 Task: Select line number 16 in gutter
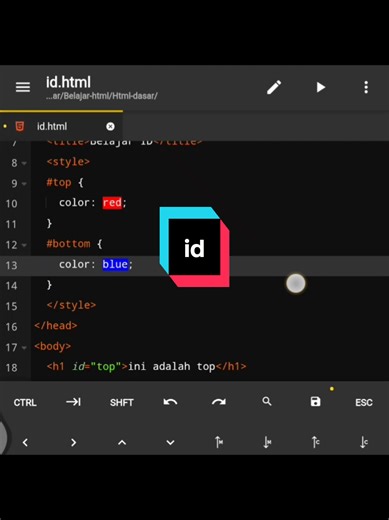[x=11, y=327]
